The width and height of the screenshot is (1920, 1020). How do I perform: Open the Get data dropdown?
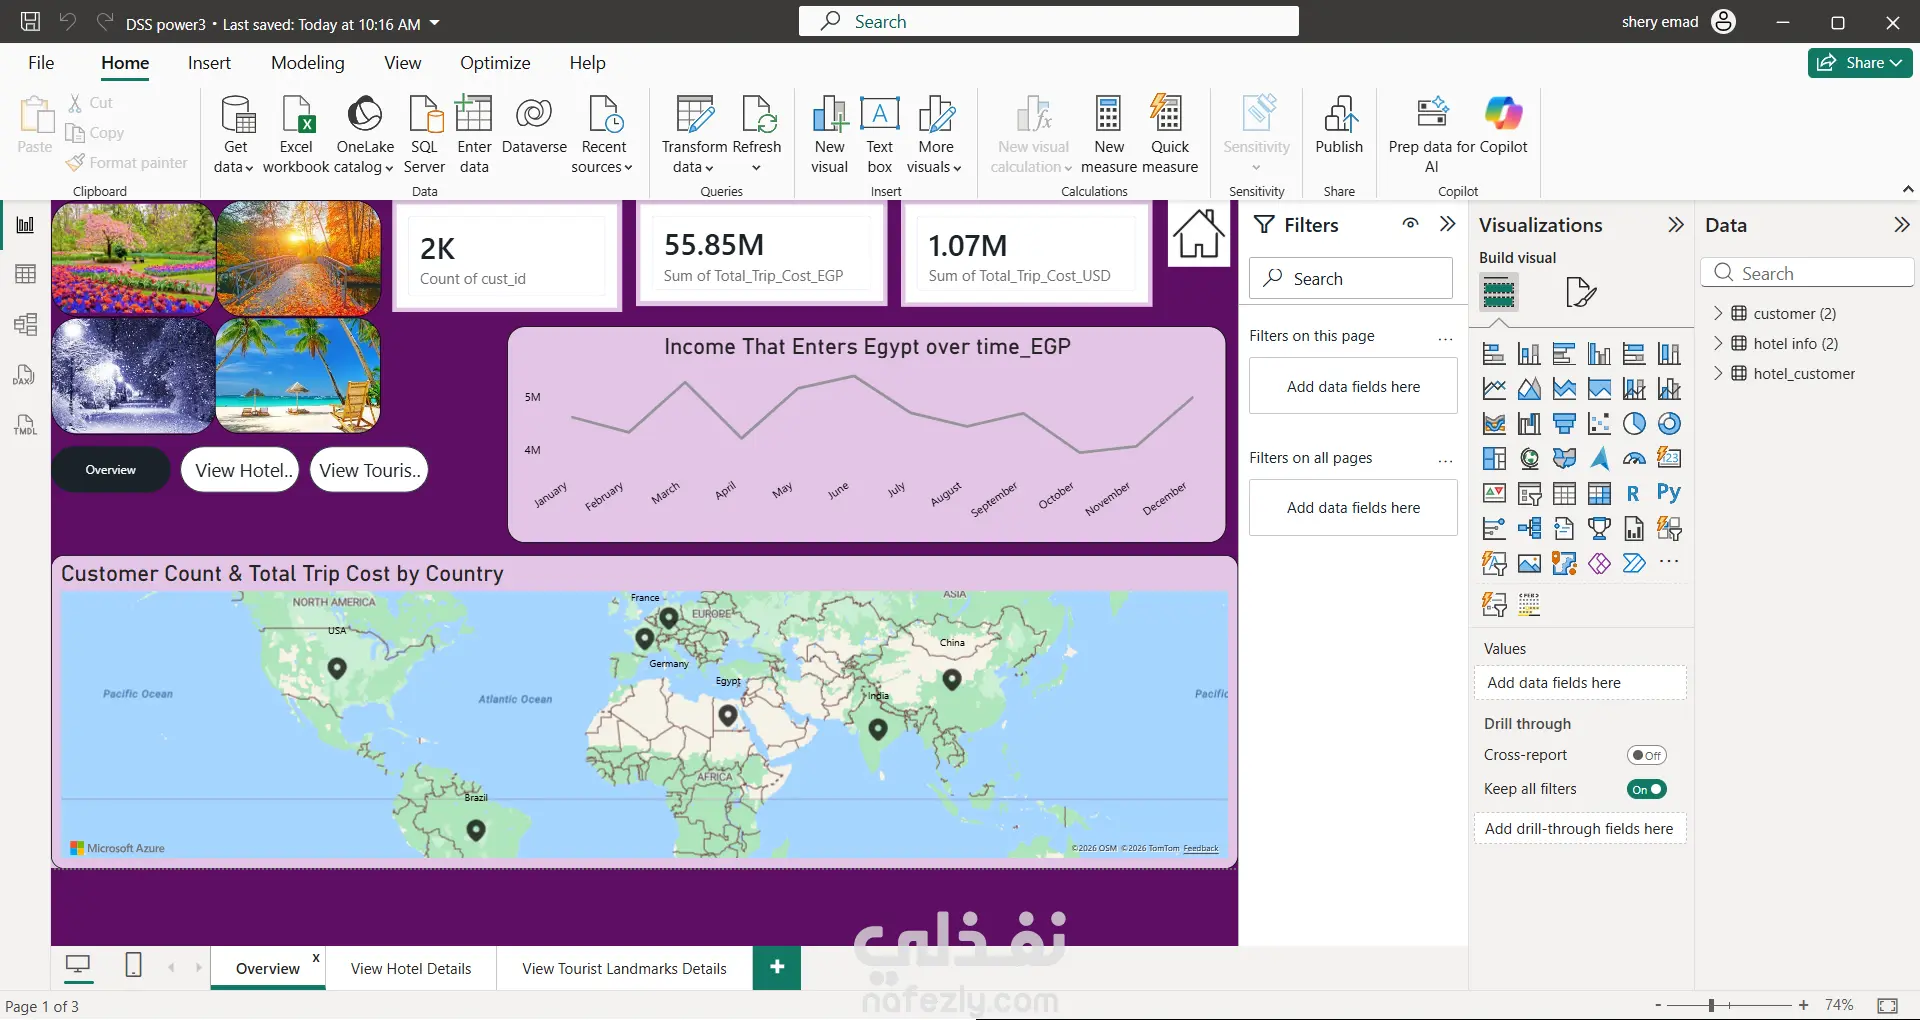click(x=235, y=157)
